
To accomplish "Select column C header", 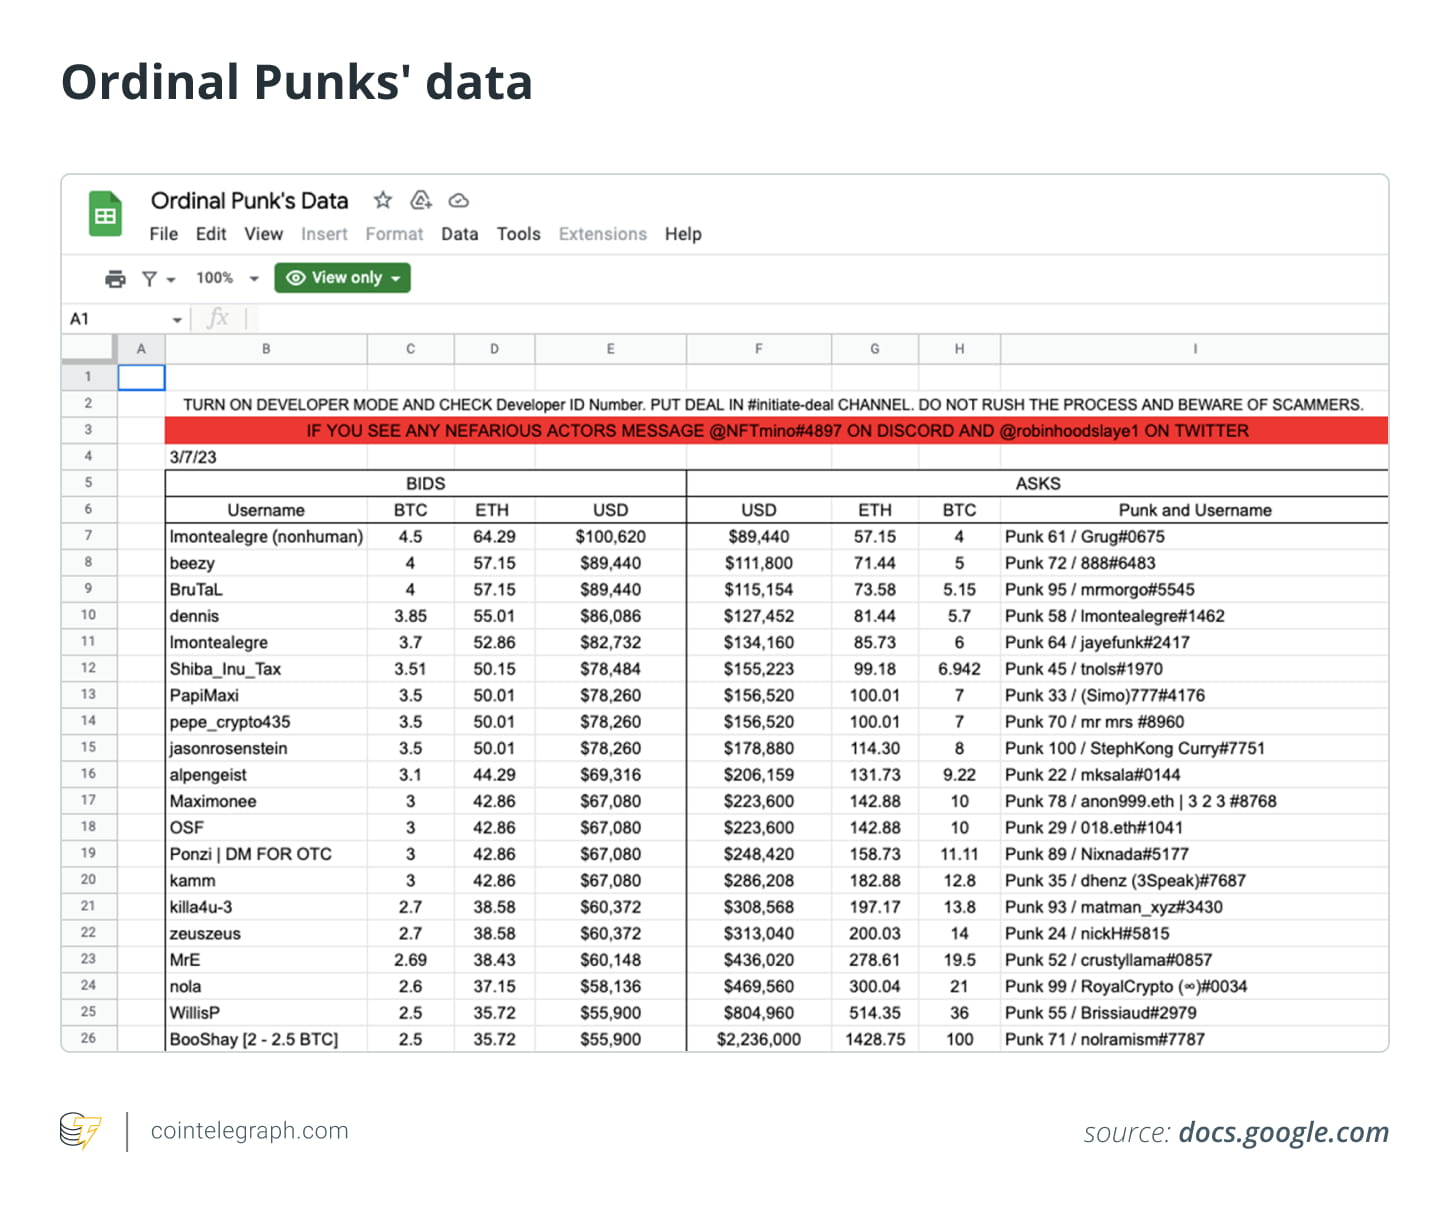I will tap(410, 349).
